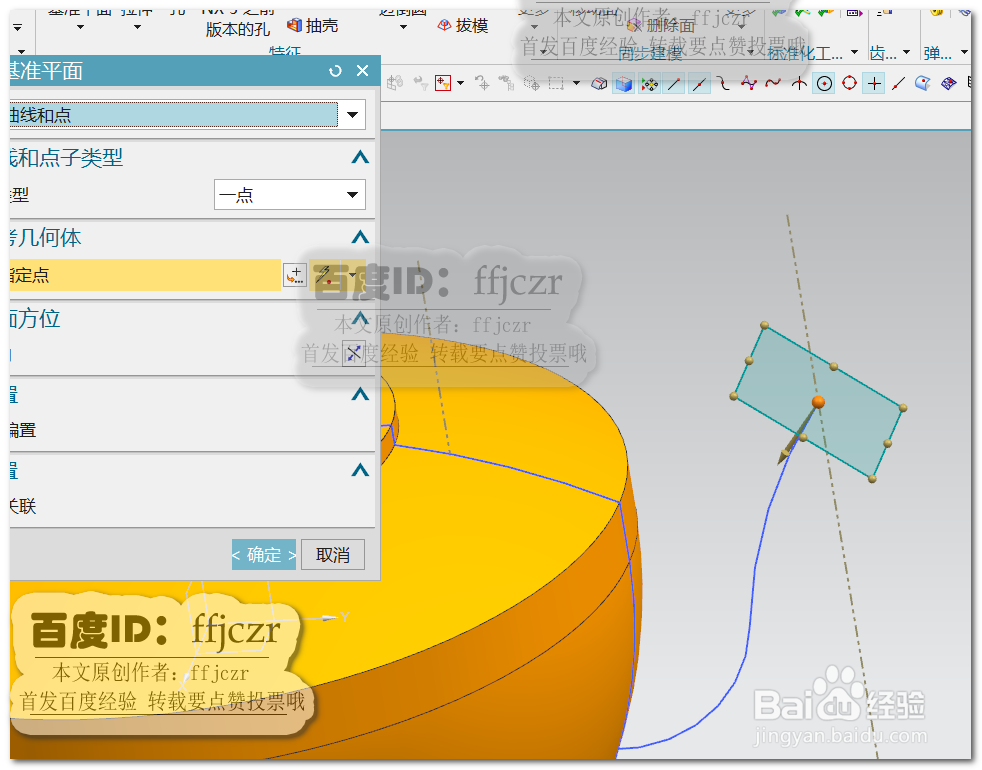Toggle the enable snap point icon with yellow diamond

click(x=649, y=83)
